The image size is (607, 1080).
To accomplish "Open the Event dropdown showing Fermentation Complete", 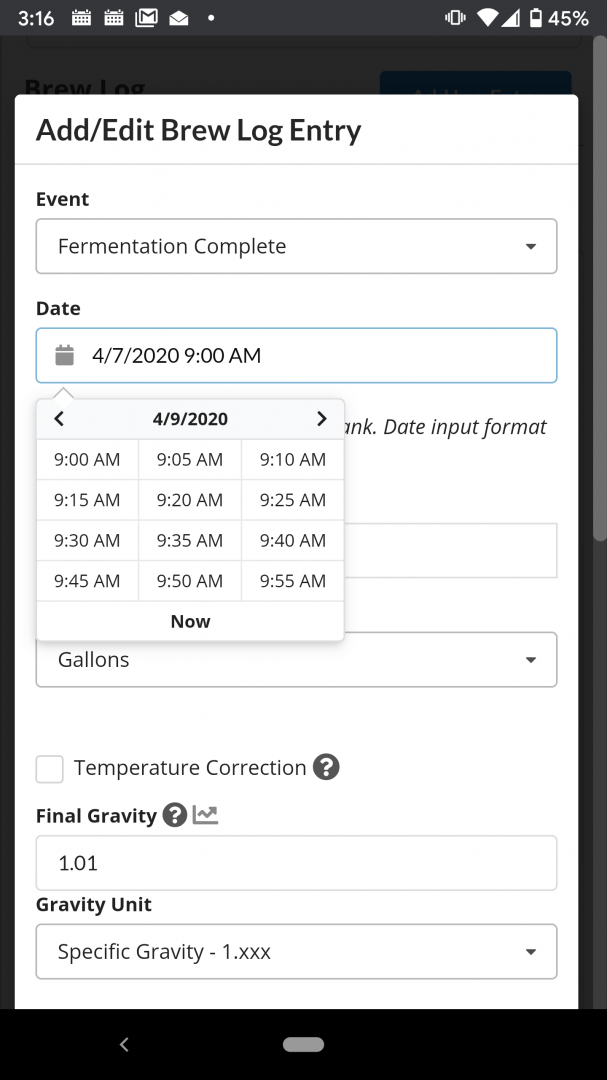I will (x=296, y=246).
